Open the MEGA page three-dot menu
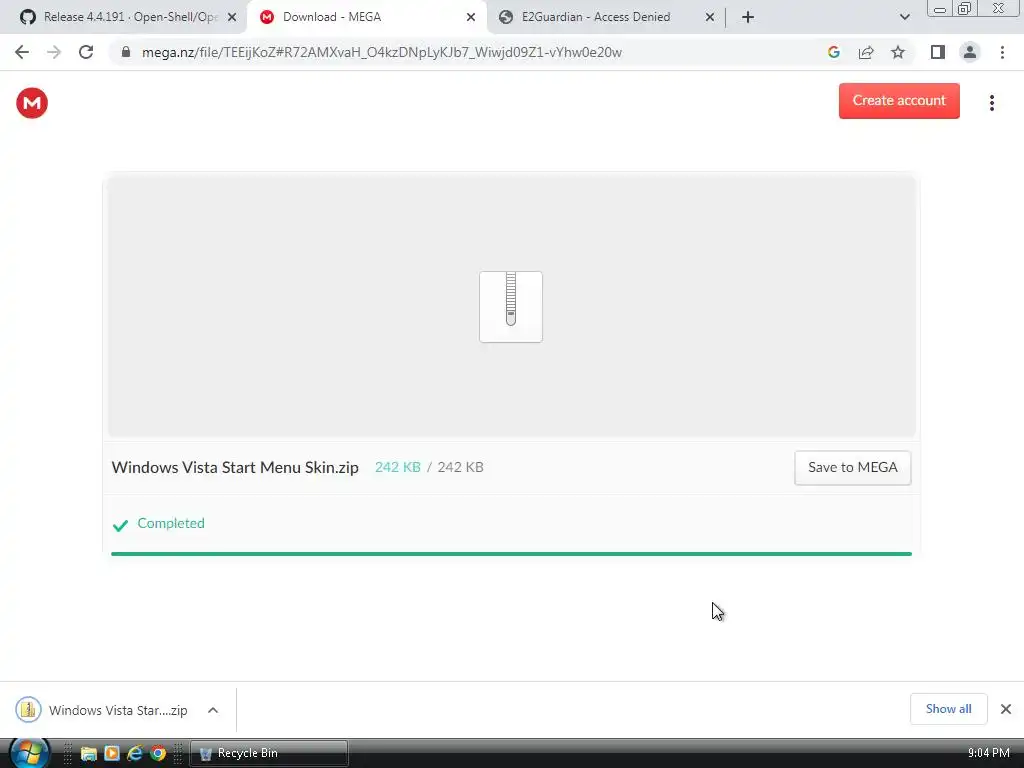Screen dimensions: 1024x768 pos(991,103)
